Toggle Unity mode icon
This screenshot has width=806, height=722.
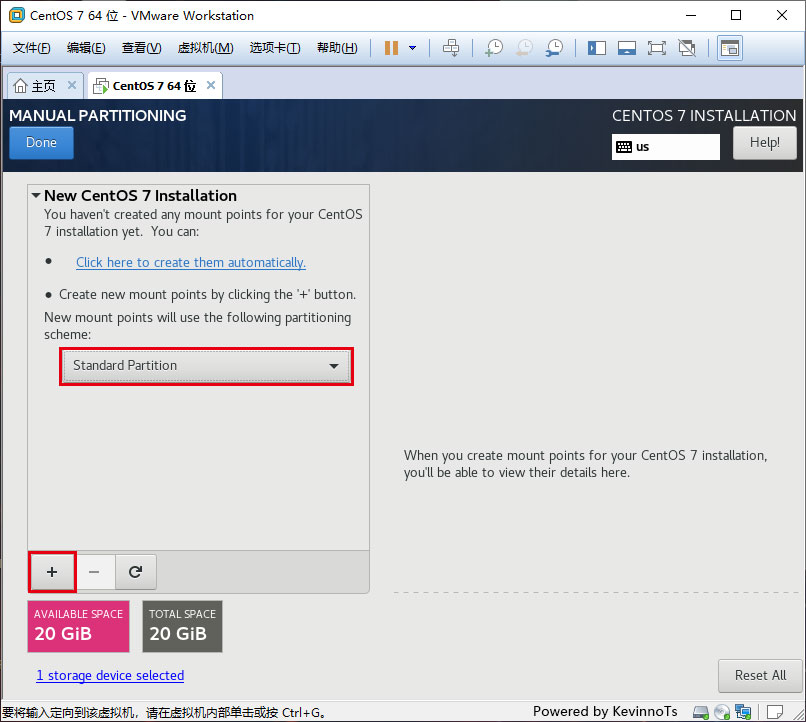click(x=687, y=48)
